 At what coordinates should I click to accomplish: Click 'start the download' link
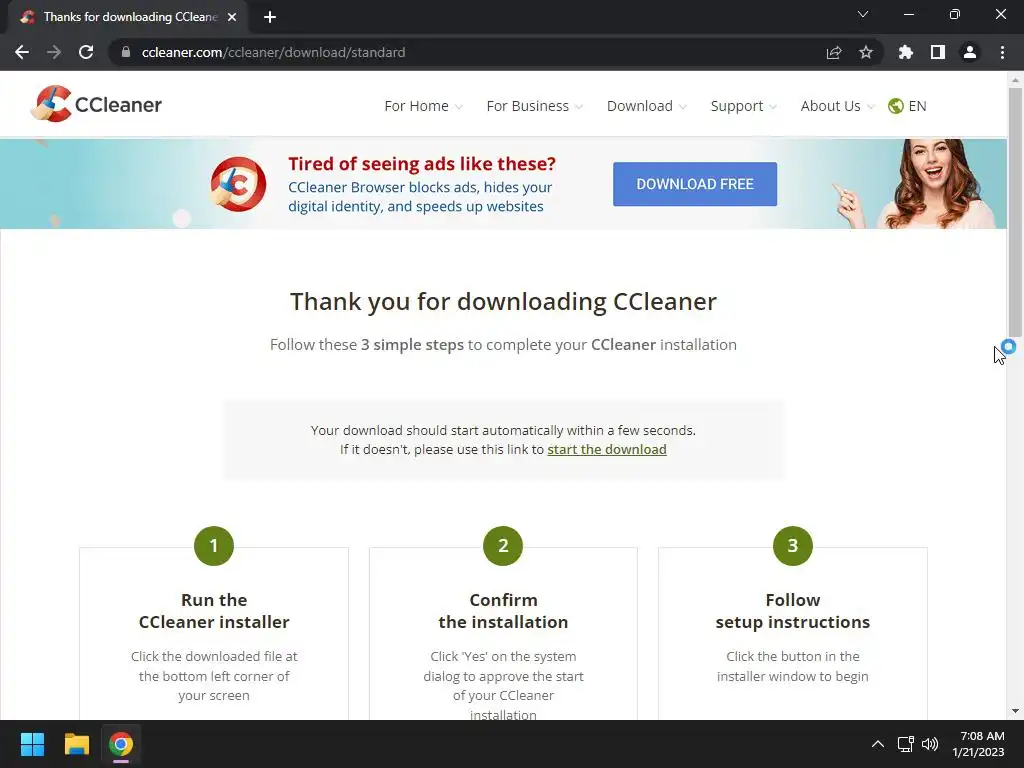[x=607, y=449]
